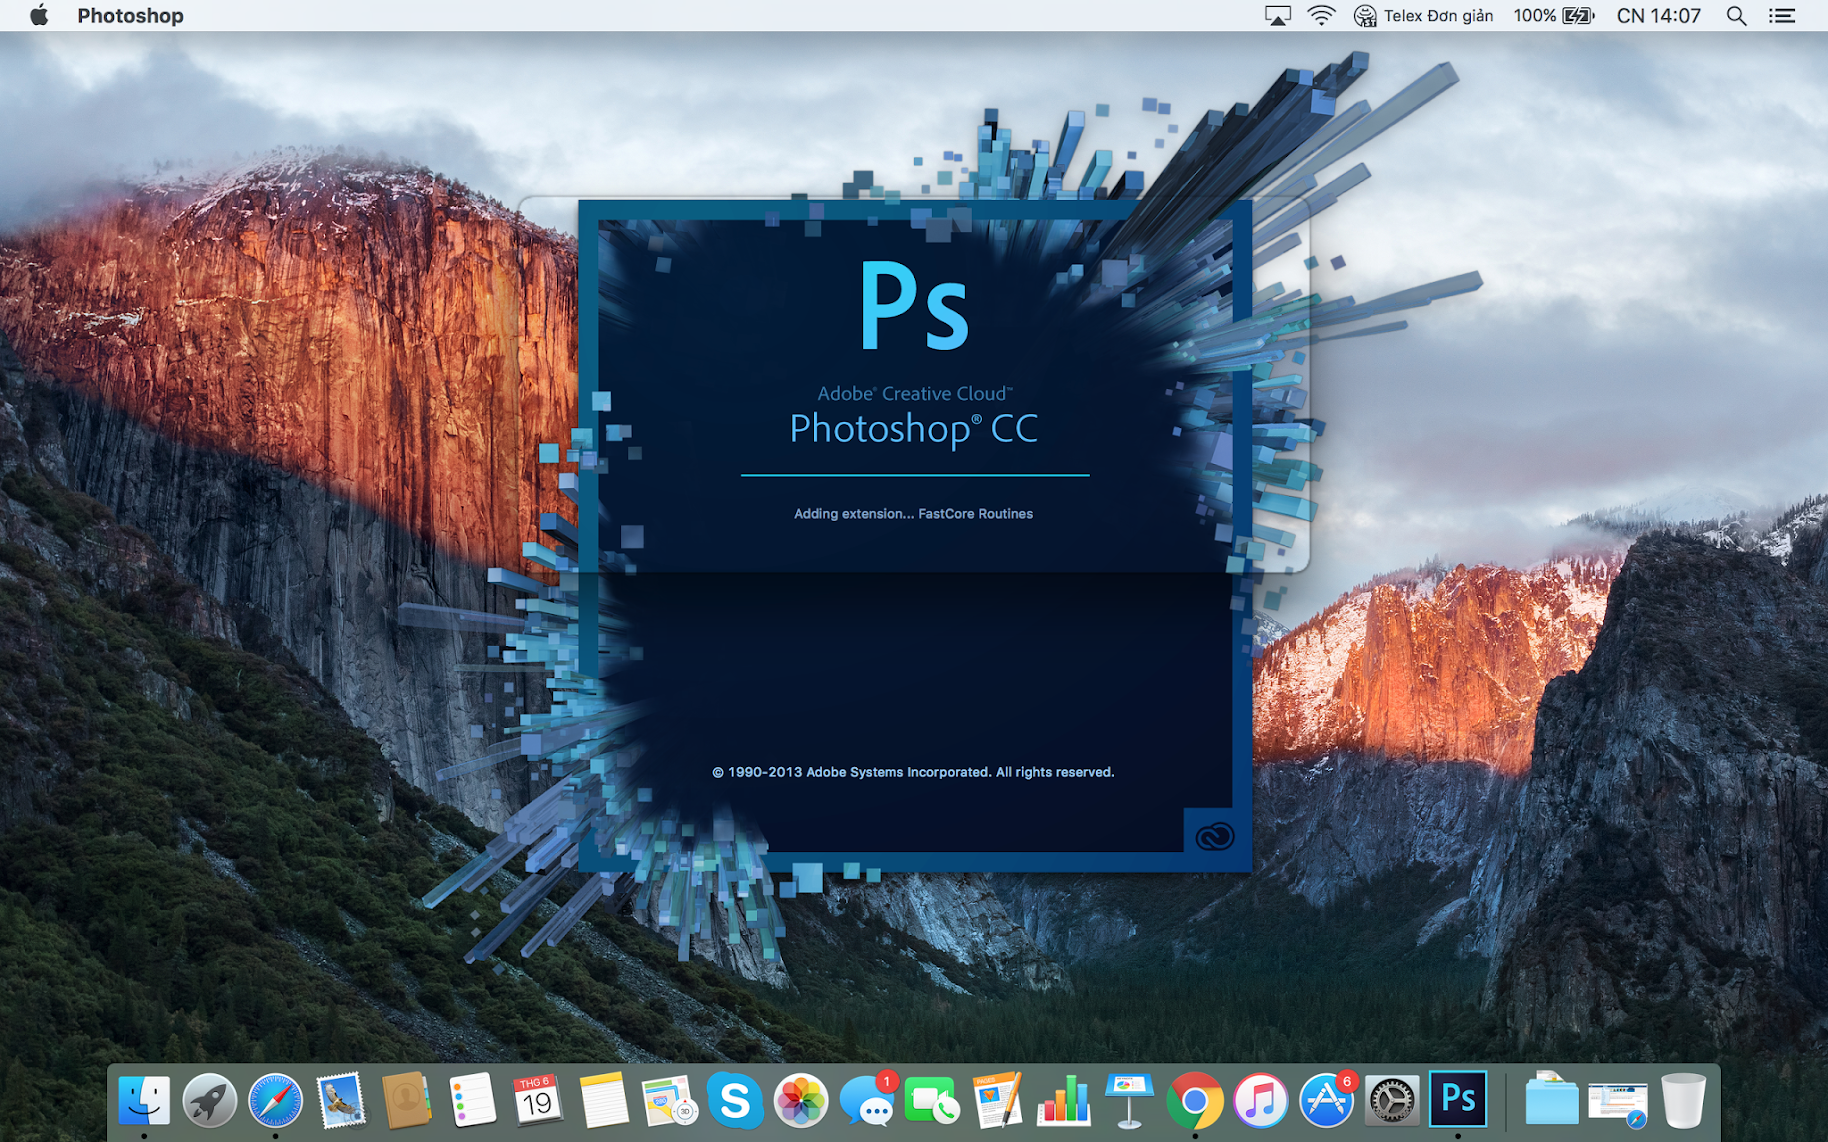
Task: Open AirPlay display menu bar icon
Action: [1277, 15]
